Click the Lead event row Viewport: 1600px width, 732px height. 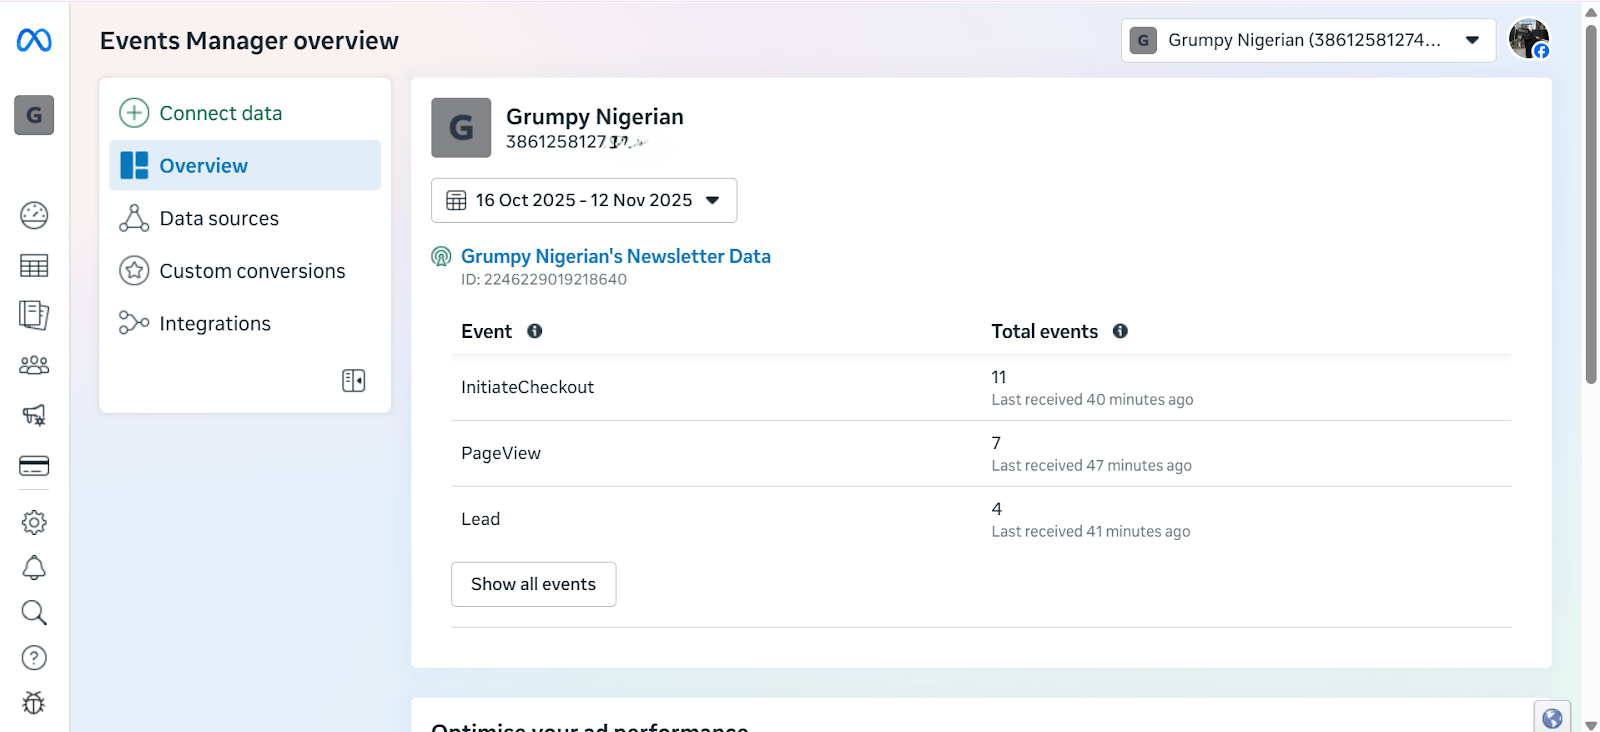(981, 519)
